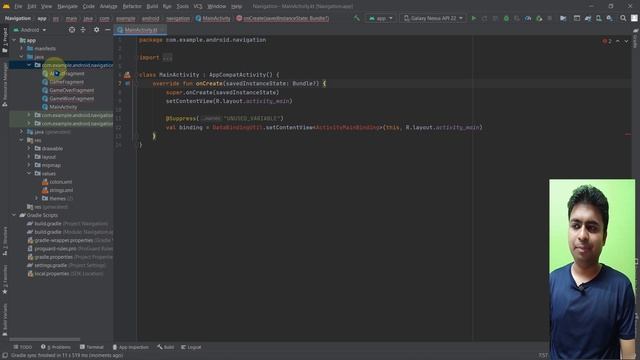
Task: Open the Structure side tab
Action: click(x=5, y=242)
